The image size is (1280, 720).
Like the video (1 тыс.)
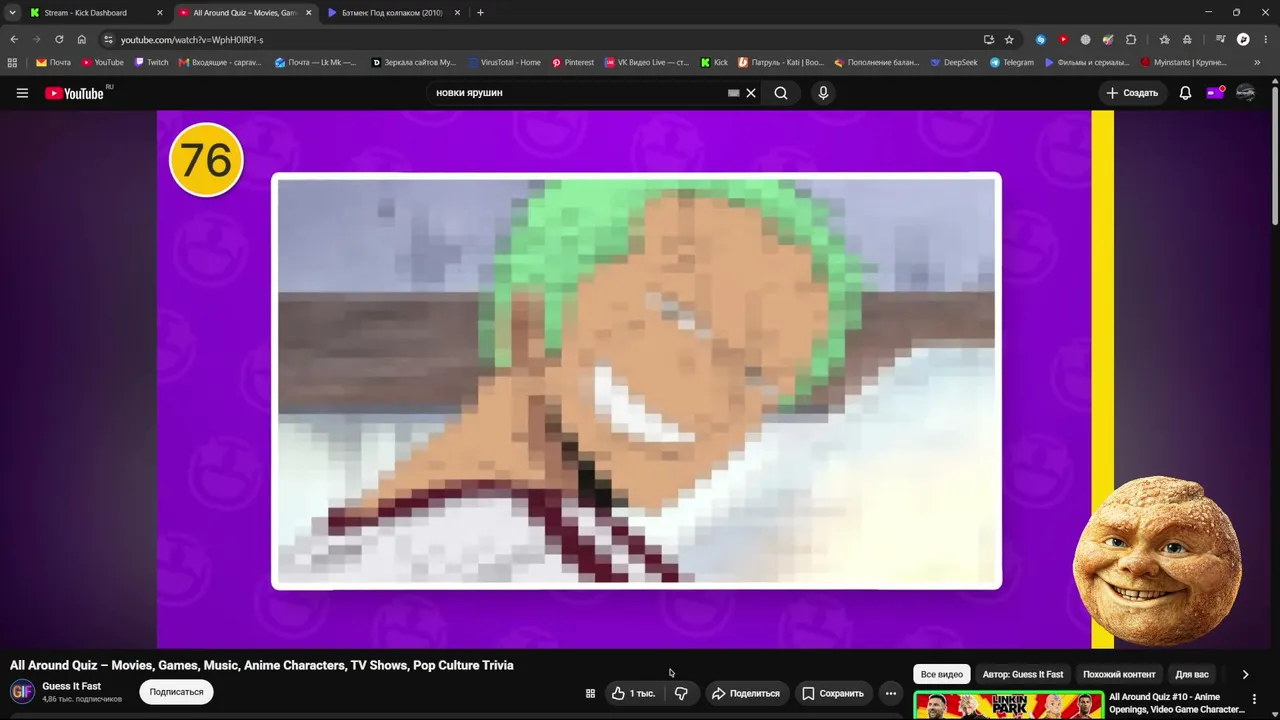coord(634,693)
